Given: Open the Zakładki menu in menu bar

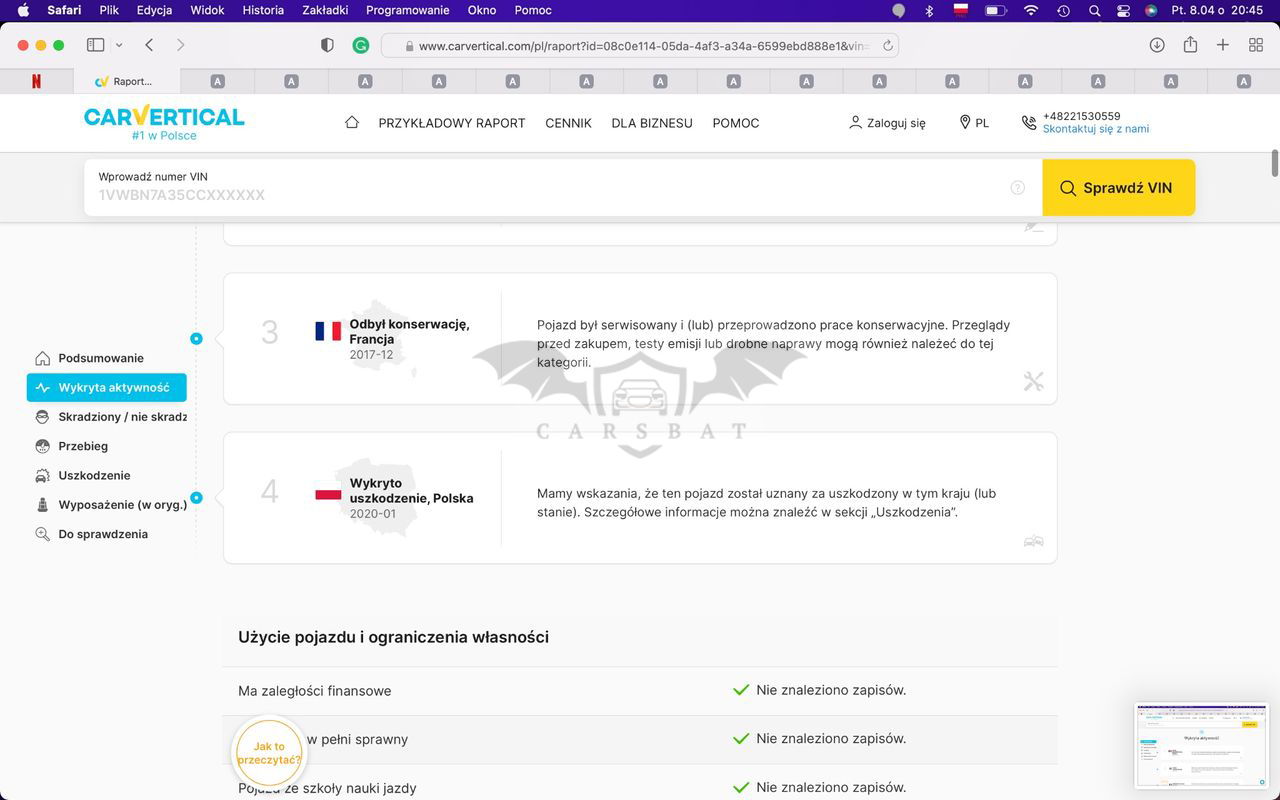Looking at the screenshot, I should point(325,10).
